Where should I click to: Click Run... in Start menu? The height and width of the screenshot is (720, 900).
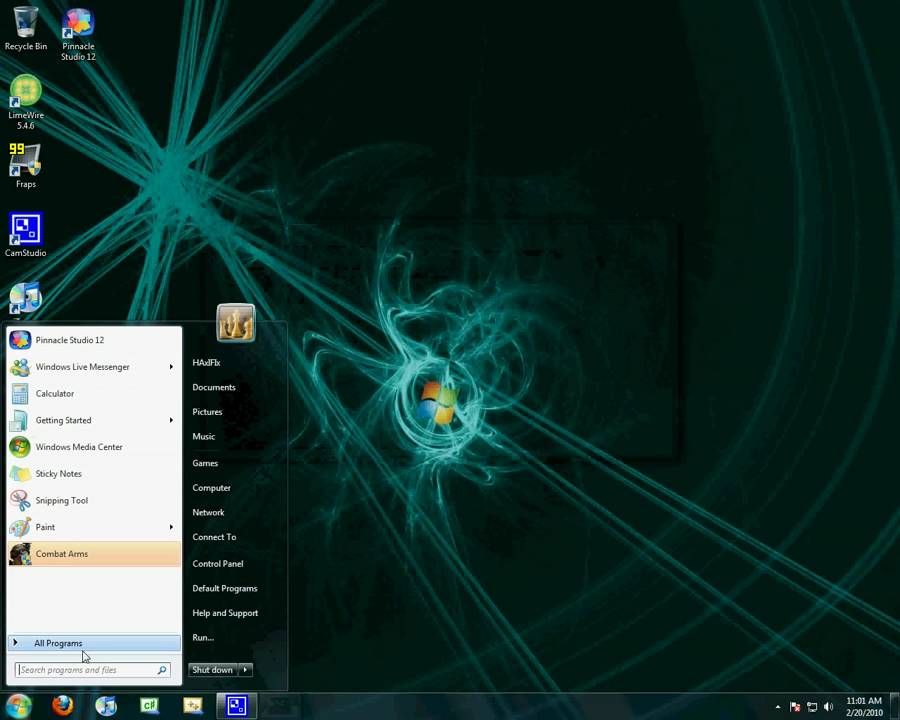coord(203,637)
